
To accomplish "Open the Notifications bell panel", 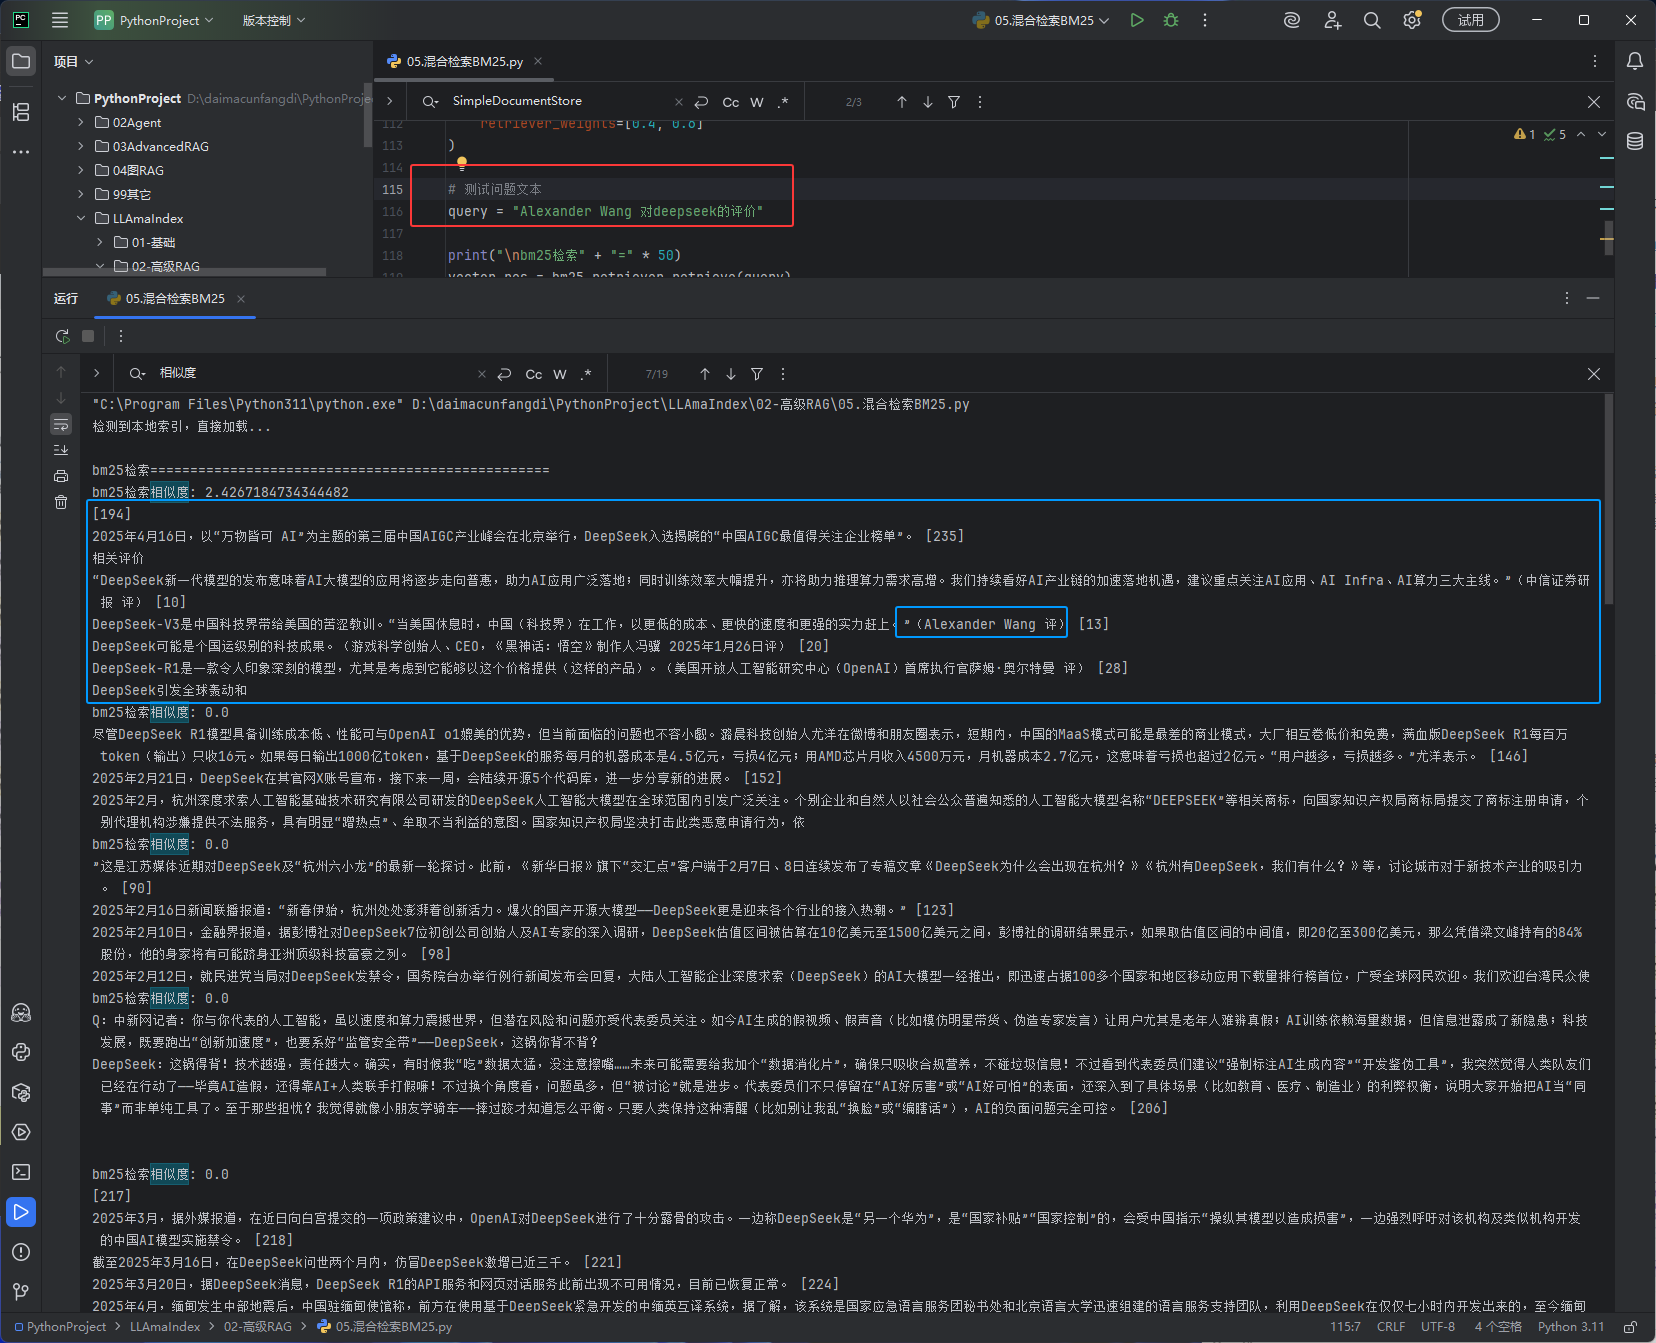I will [1635, 61].
